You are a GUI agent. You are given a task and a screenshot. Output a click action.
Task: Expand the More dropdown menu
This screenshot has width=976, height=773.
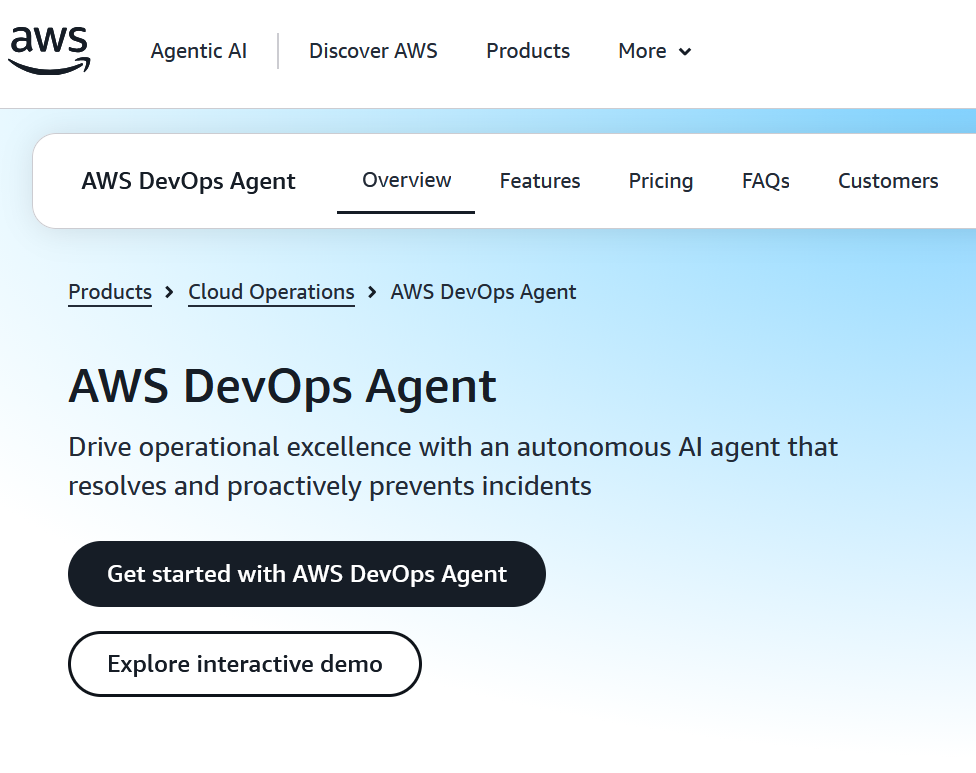point(655,51)
